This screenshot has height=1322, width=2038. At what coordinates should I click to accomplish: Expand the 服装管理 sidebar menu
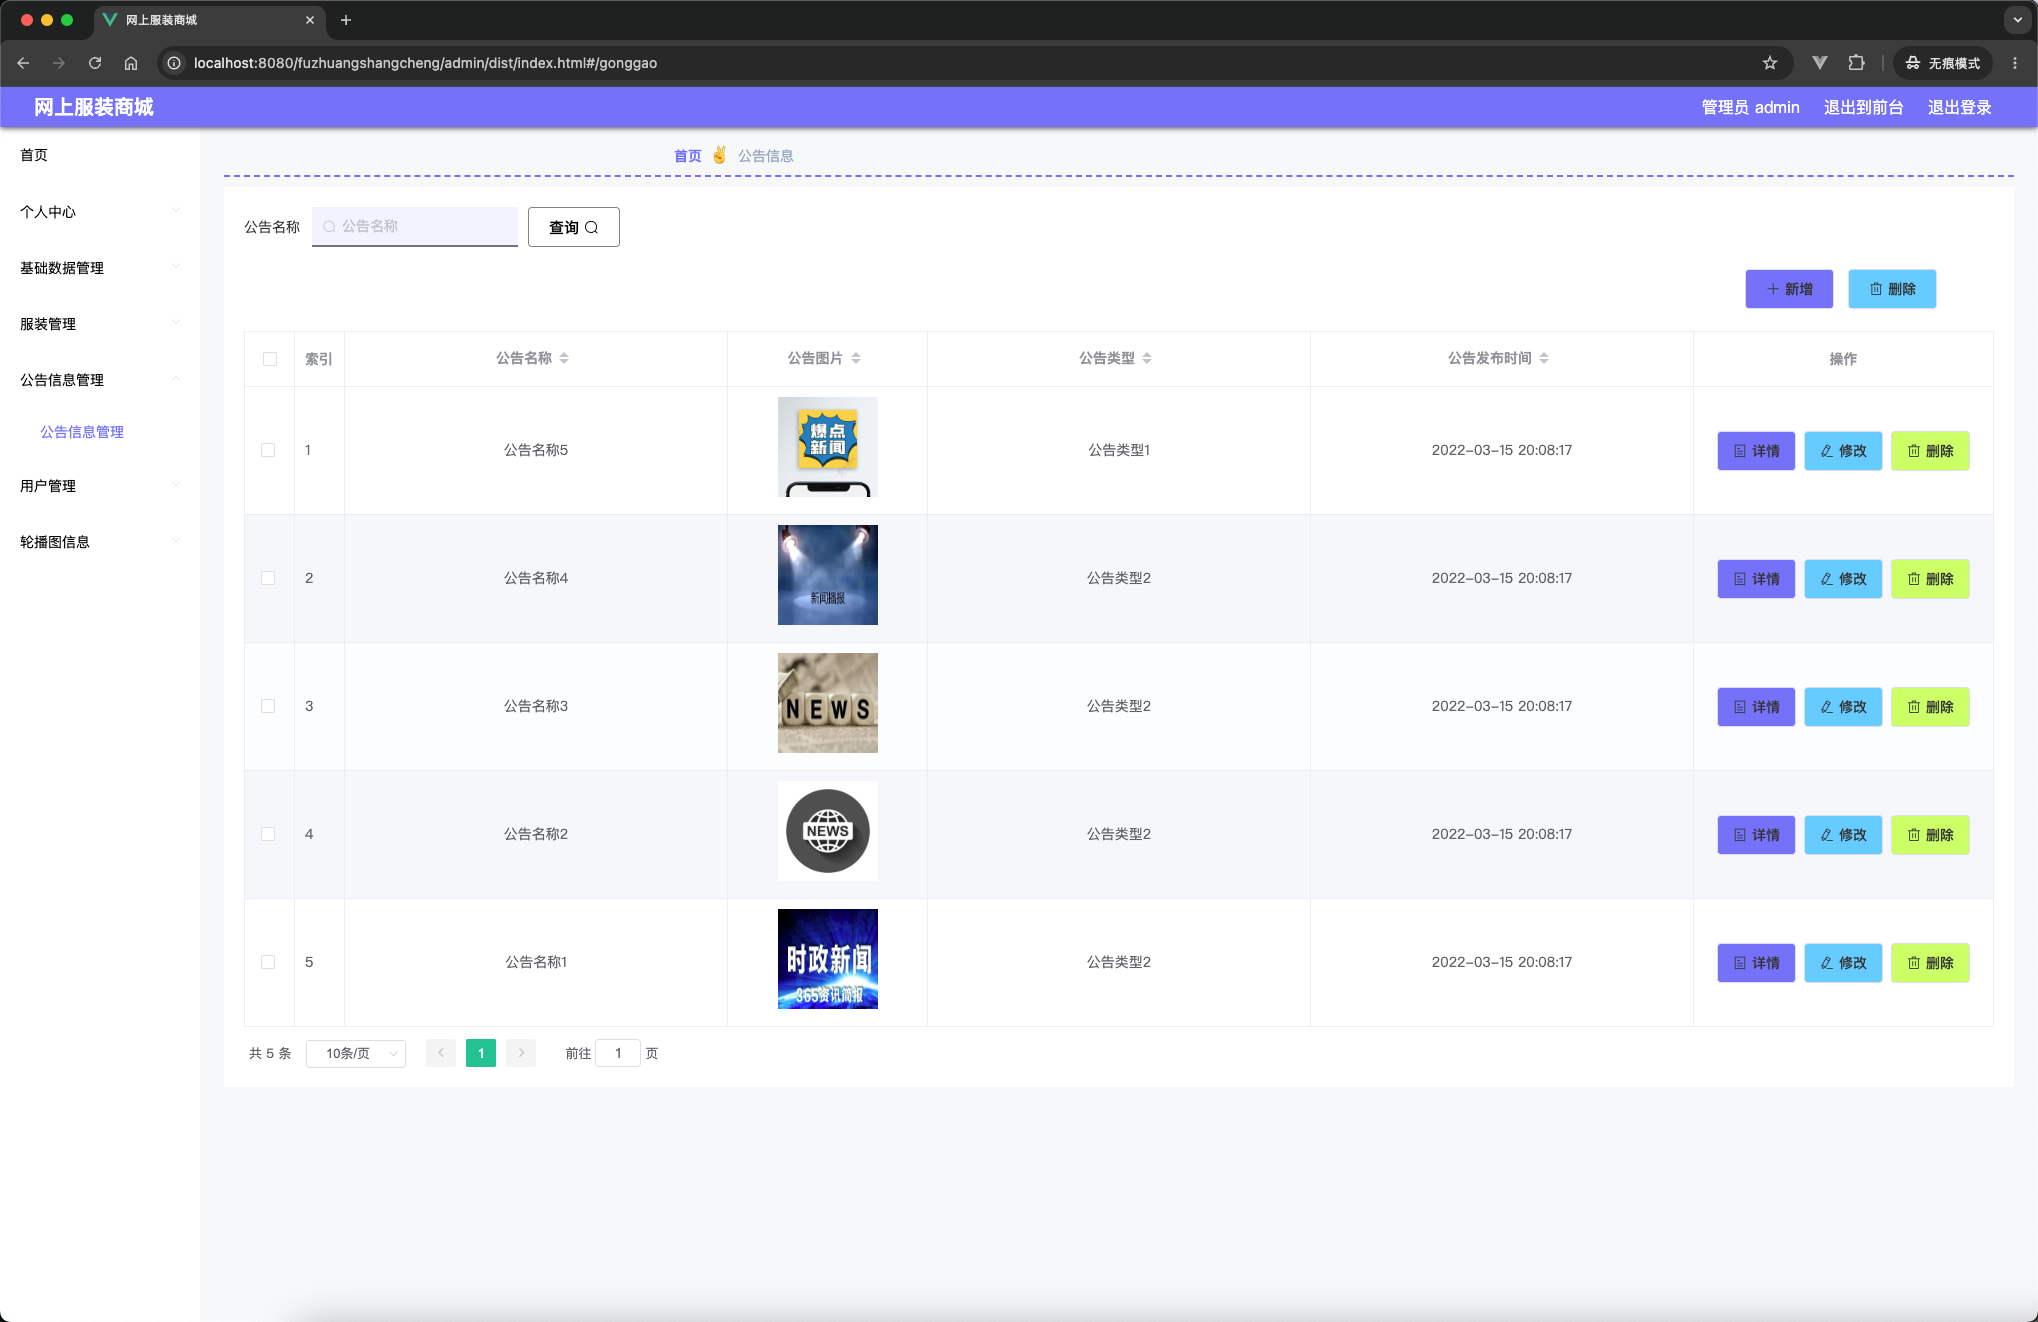(100, 324)
